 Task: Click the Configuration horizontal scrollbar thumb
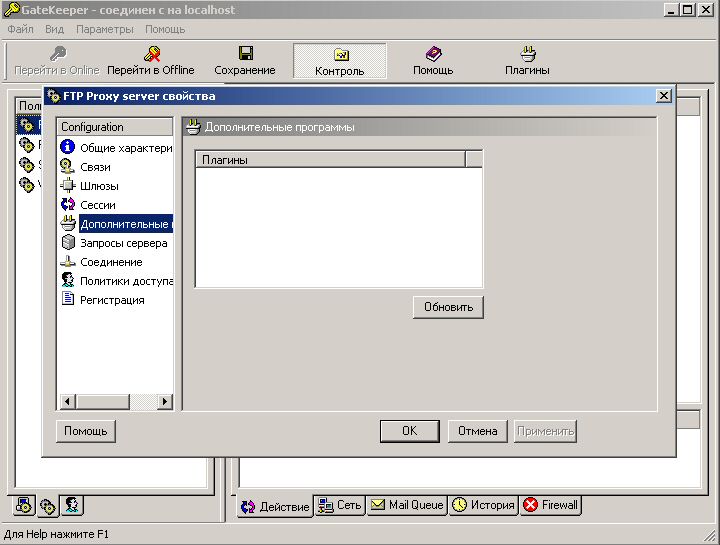click(102, 401)
